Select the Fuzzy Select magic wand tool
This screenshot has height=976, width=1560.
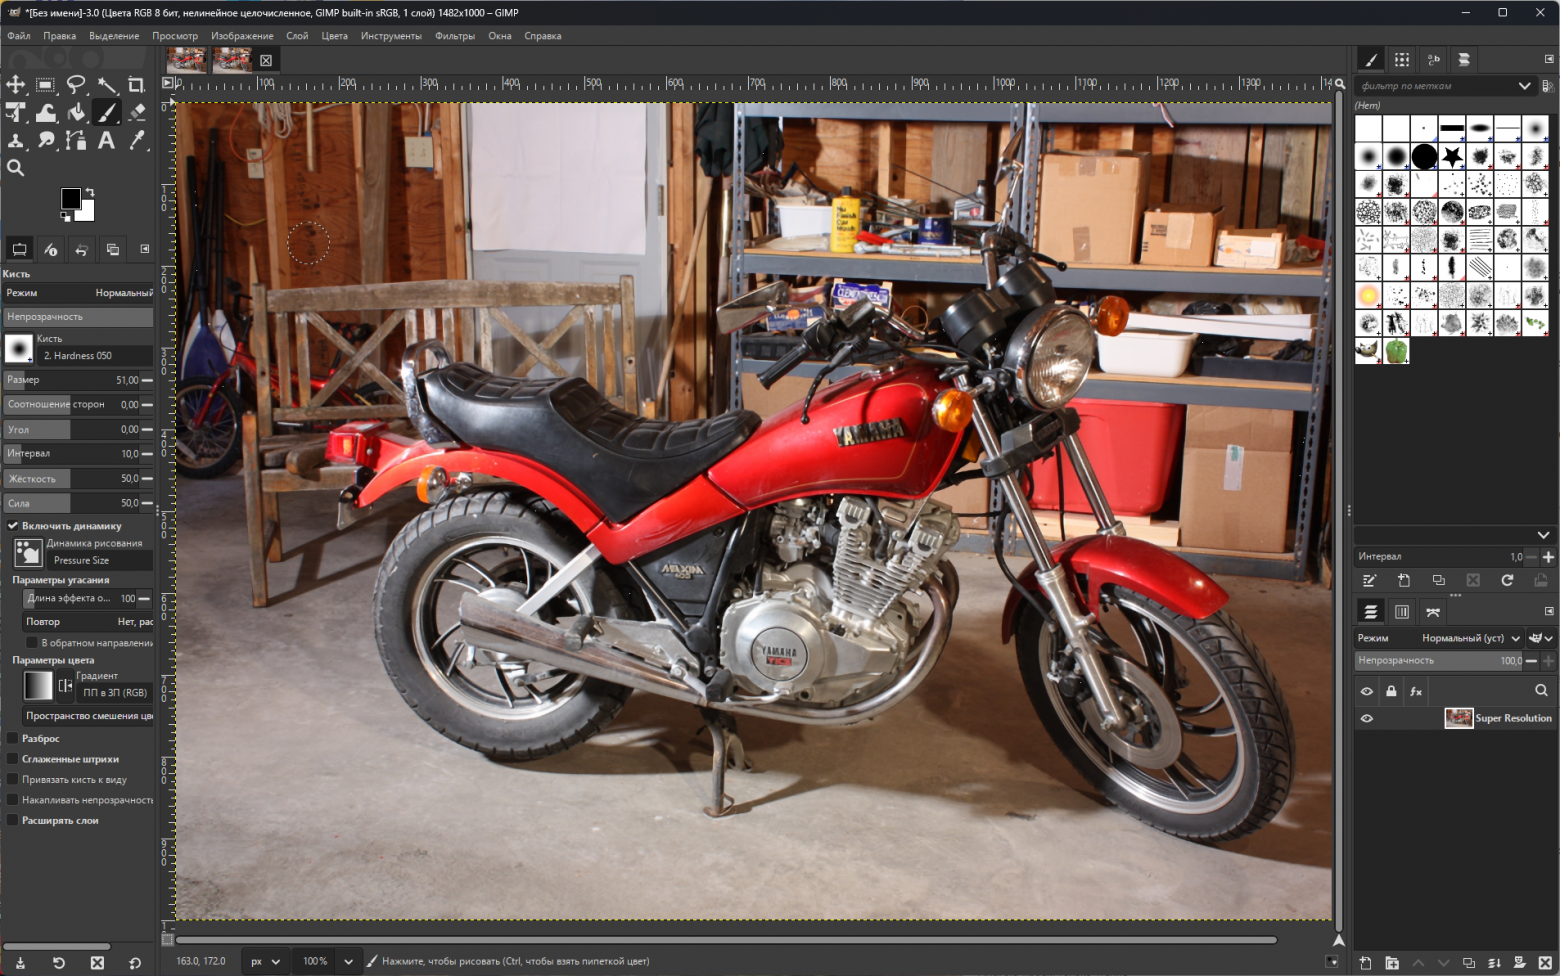click(x=107, y=85)
